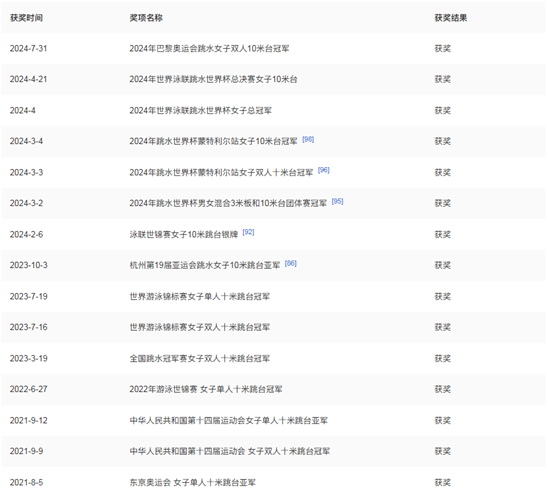Click 全国跳水冠军赛女子双人十米跳台冠军
The height and width of the screenshot is (496, 548).
200,358
